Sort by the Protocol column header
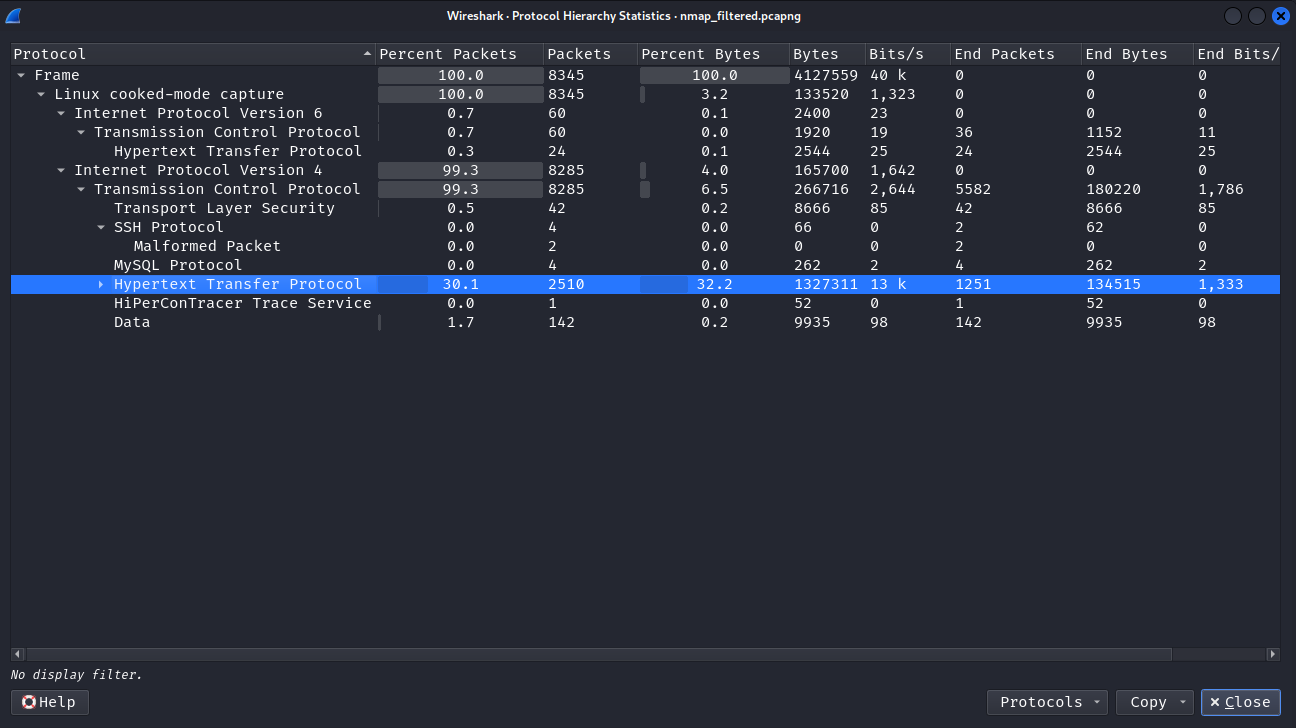This screenshot has width=1296, height=728. (190, 54)
